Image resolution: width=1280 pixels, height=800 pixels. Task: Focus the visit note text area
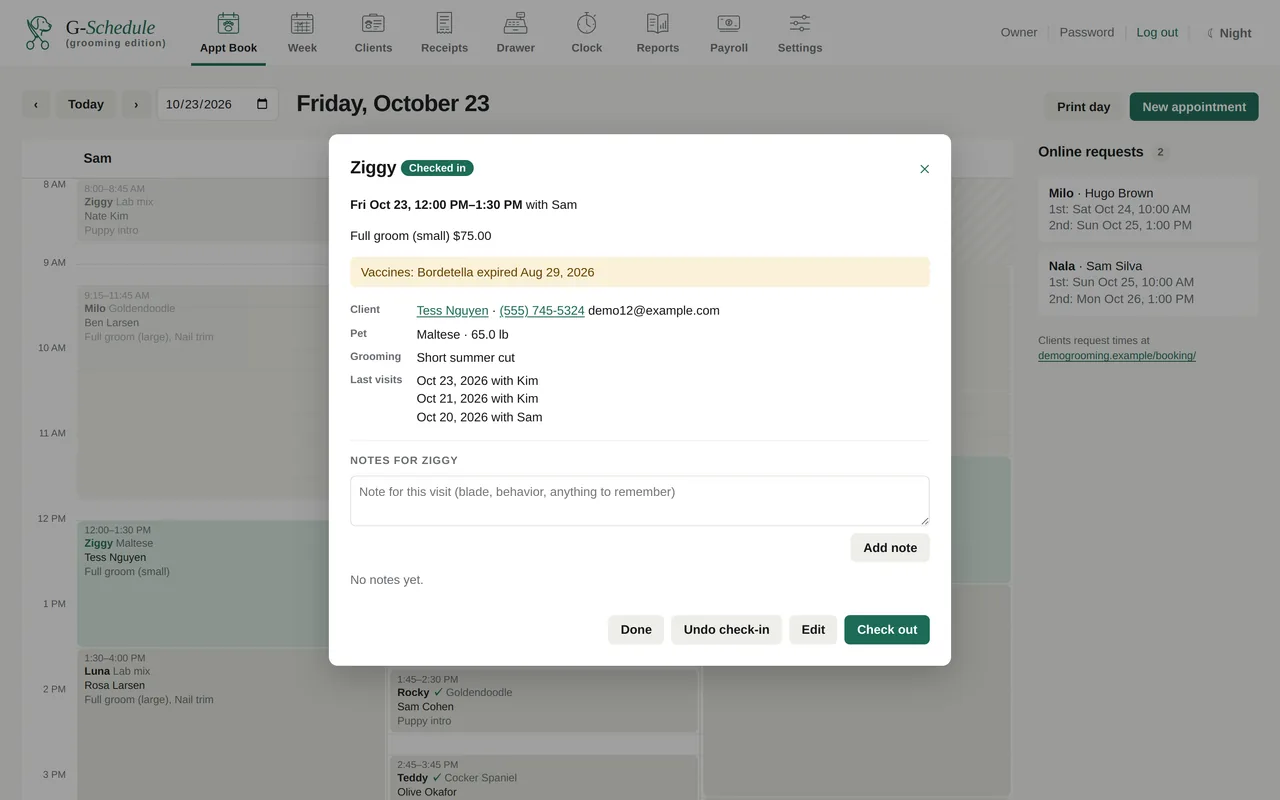pos(640,501)
